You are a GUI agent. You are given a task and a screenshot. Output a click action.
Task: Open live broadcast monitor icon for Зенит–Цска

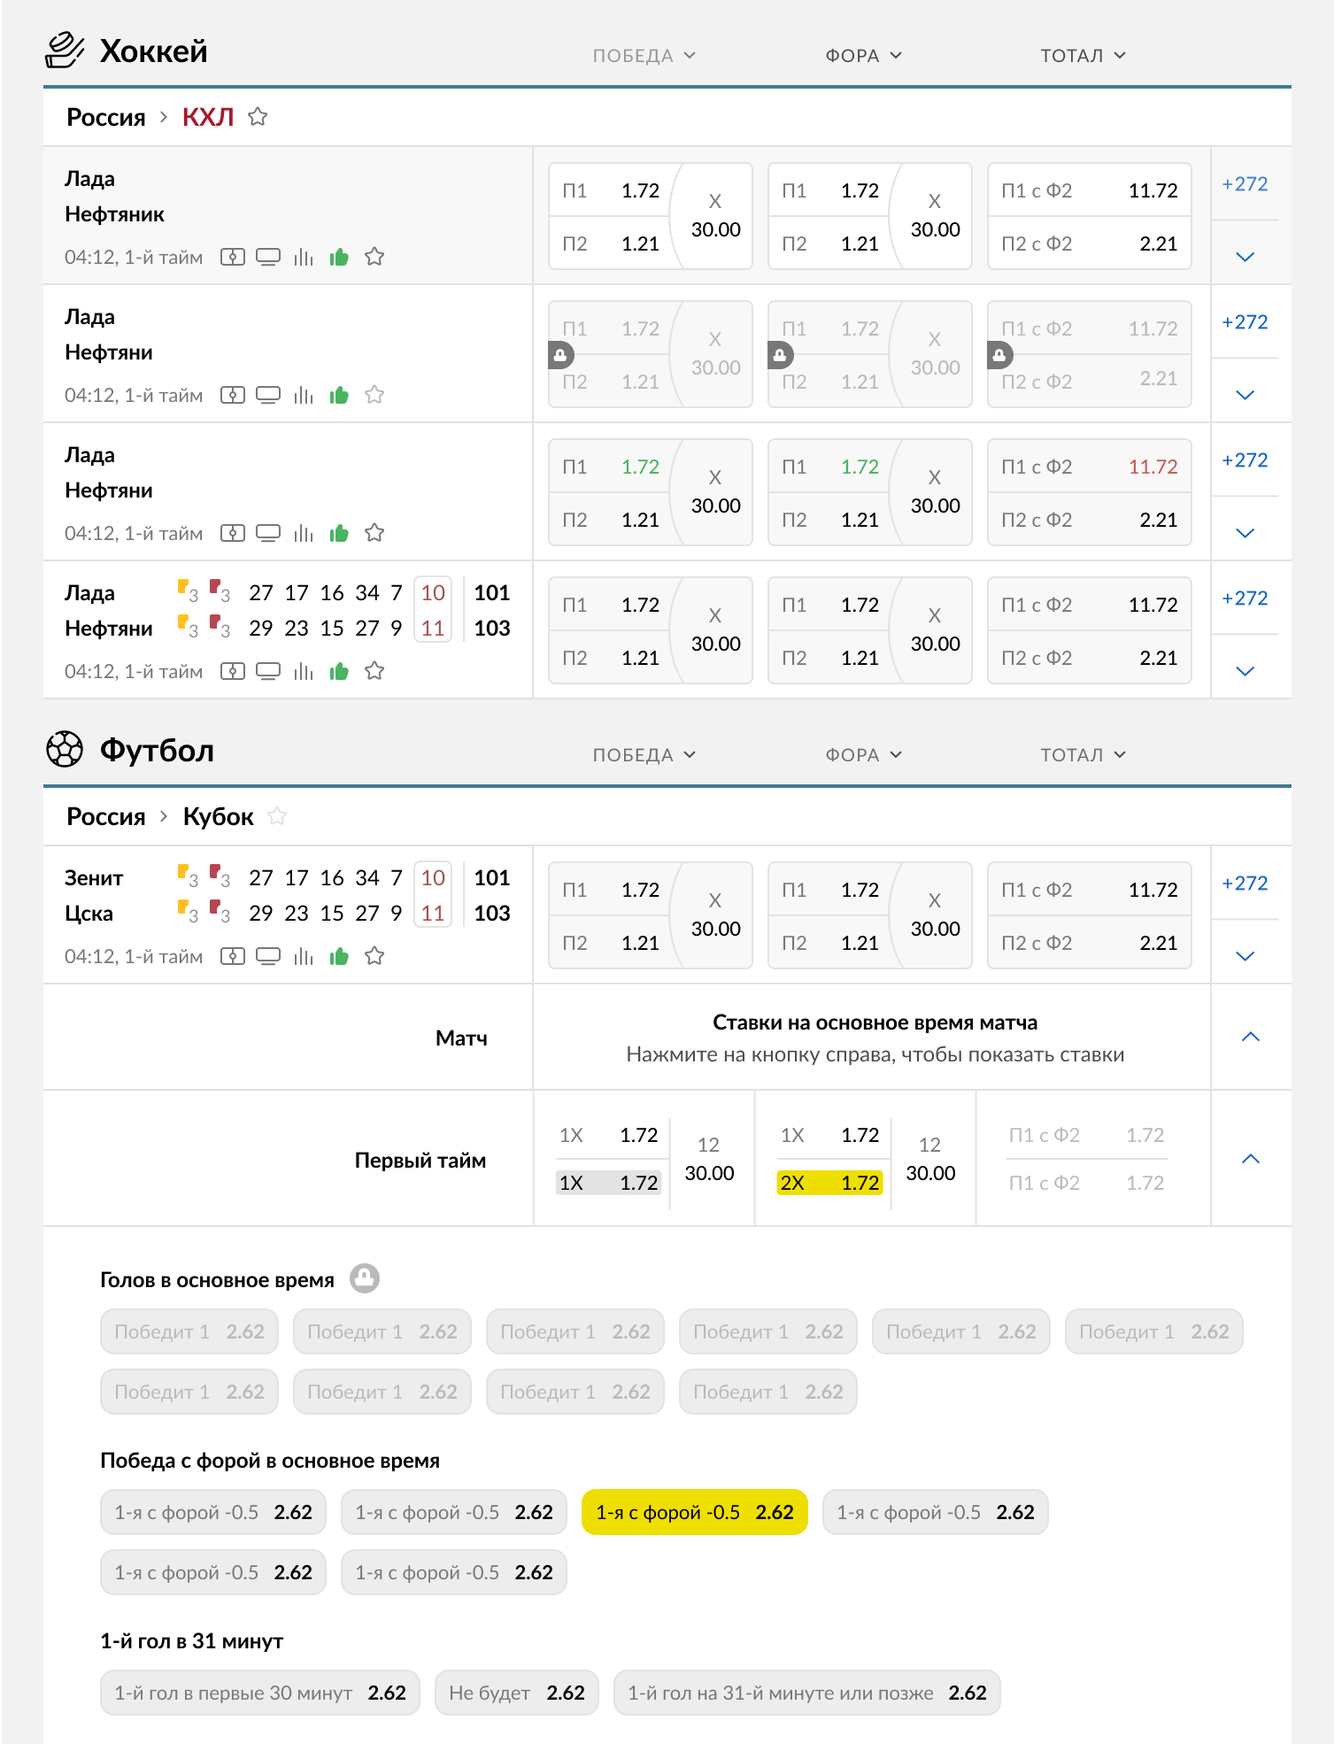pyautogui.click(x=268, y=956)
